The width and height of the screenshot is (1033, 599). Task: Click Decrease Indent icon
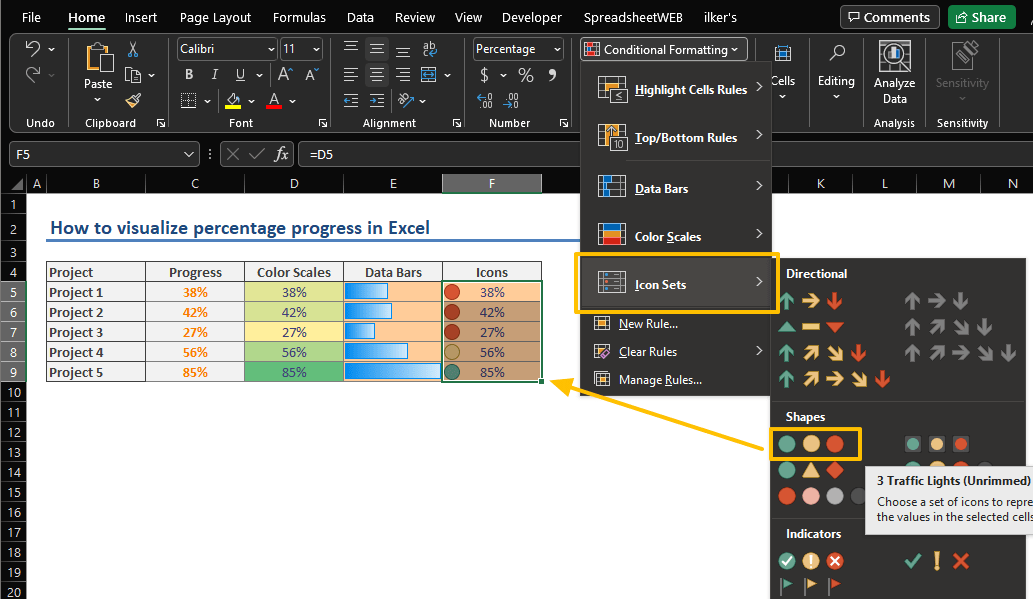point(351,100)
